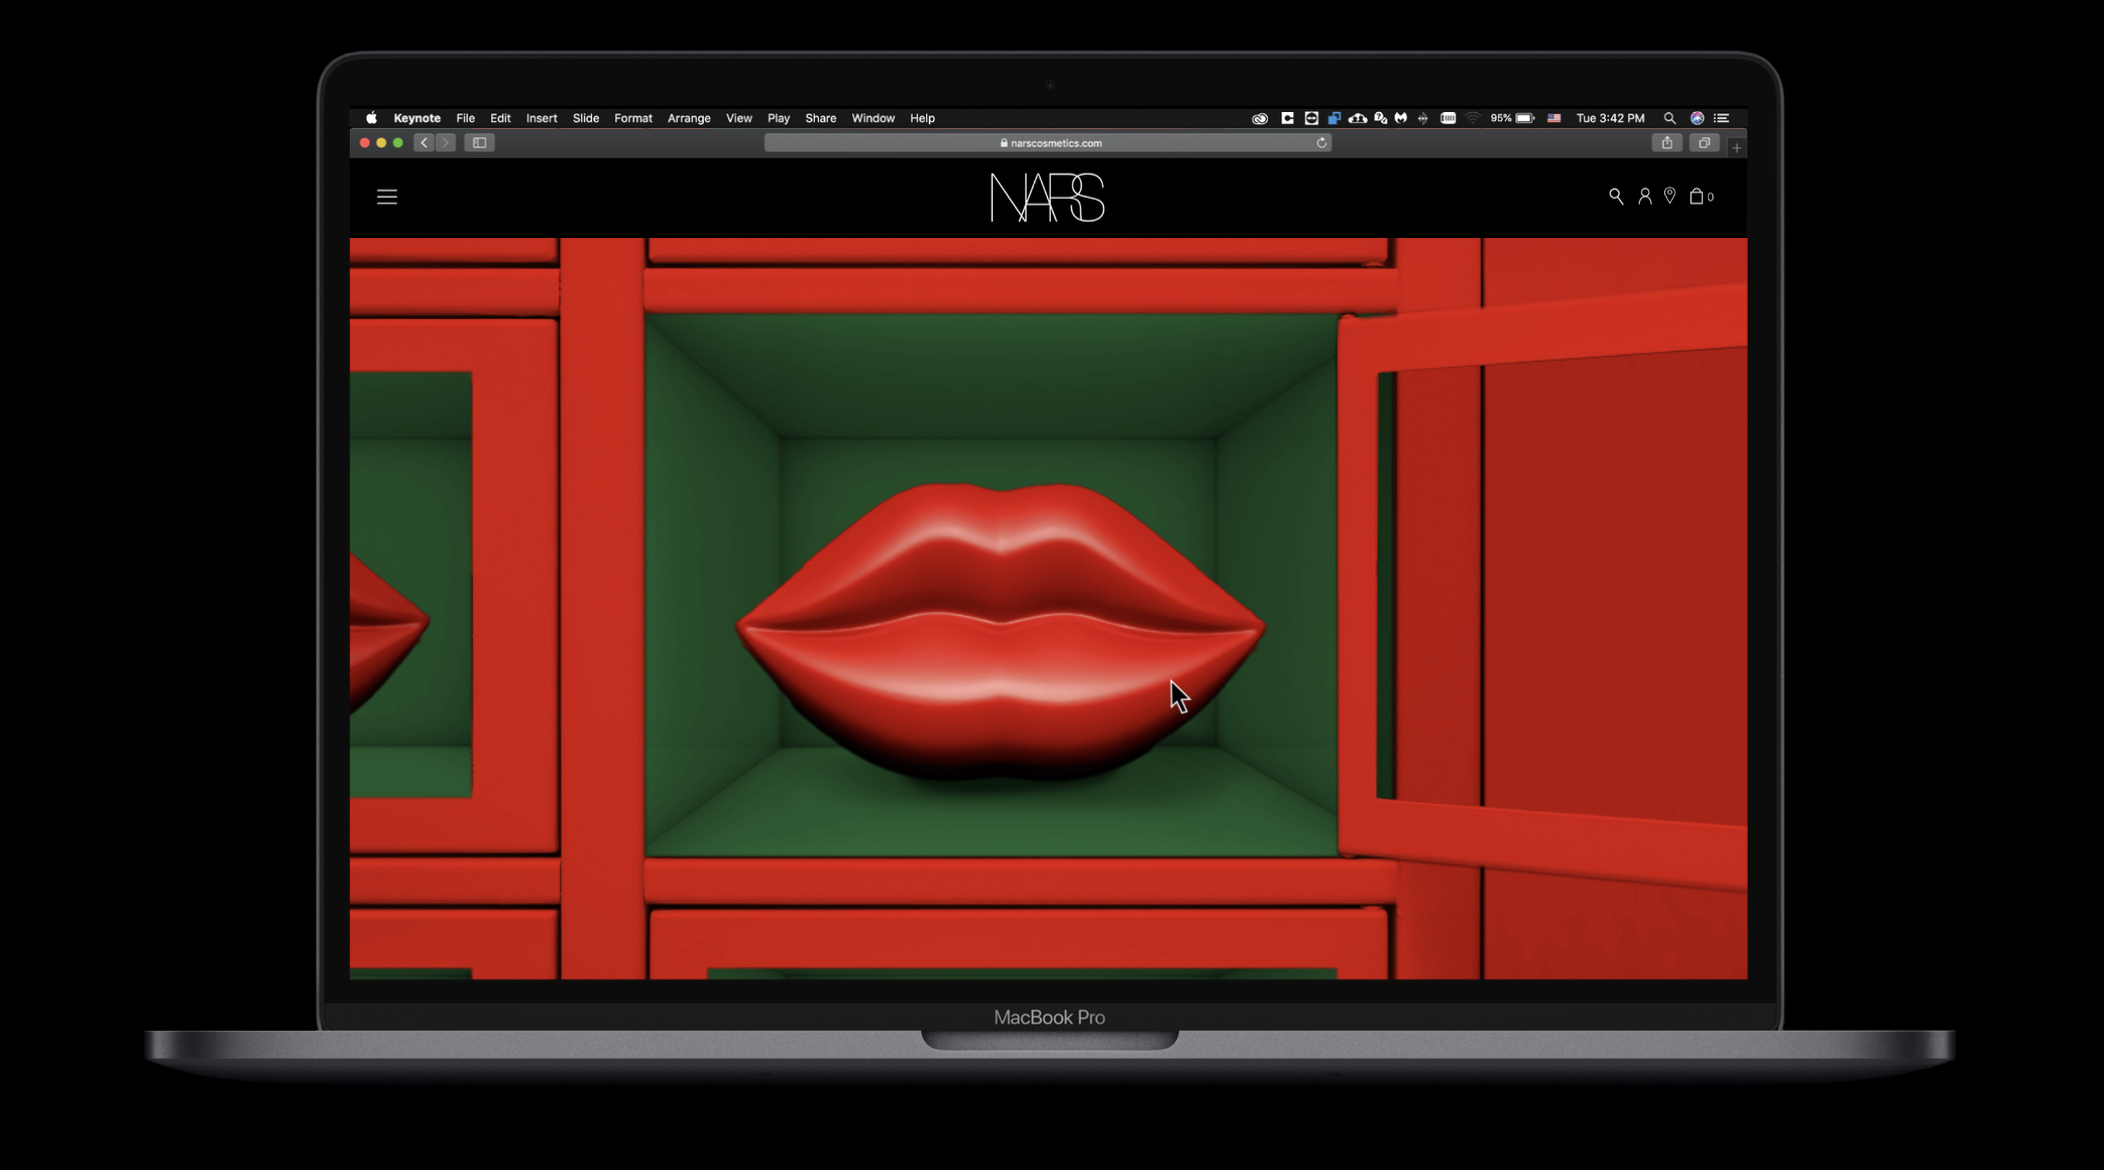Screen dimensions: 2104x1170
Task: Reload the narscosmetics.com page
Action: click(x=1320, y=142)
